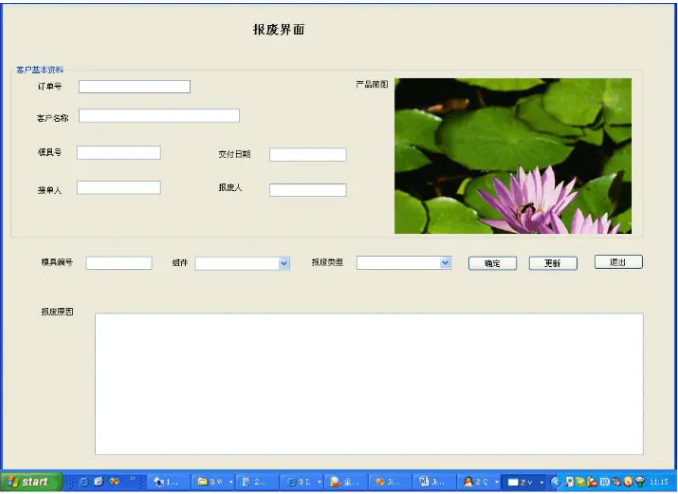Viewport: 678px width, 494px height.
Task: Click the 报废人 input field
Action: [307, 190]
